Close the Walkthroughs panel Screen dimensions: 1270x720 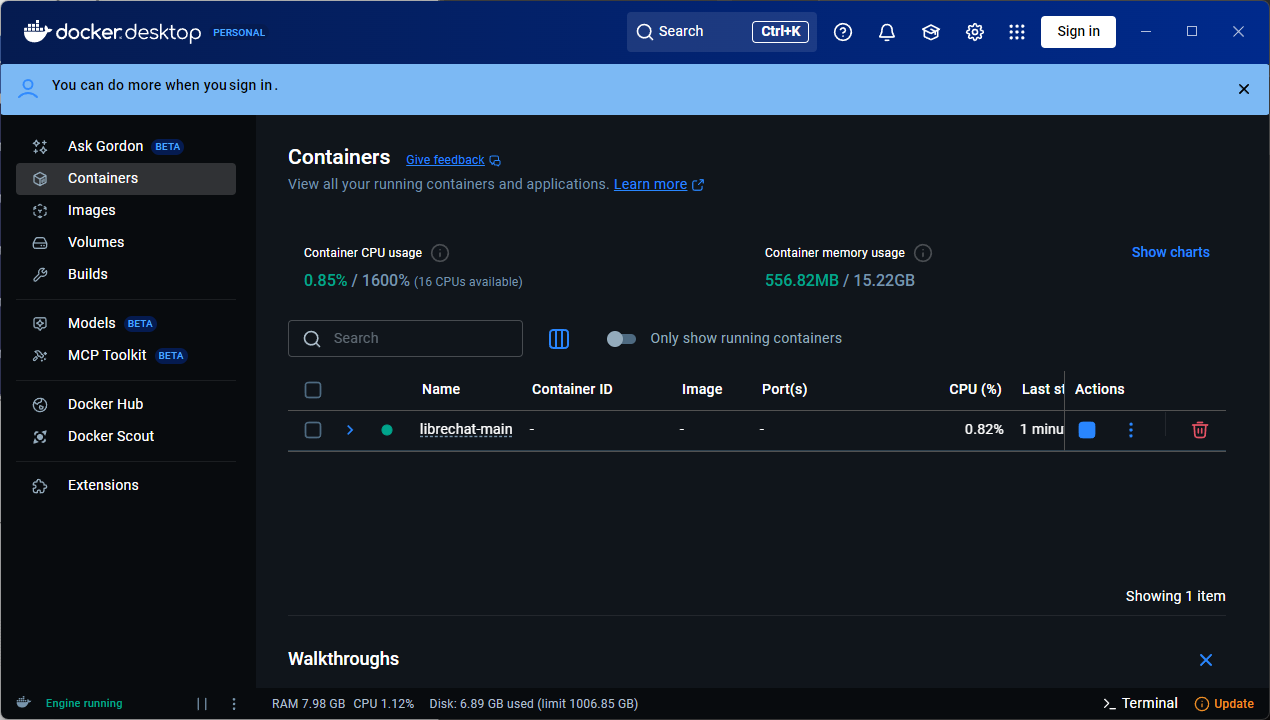1206,660
